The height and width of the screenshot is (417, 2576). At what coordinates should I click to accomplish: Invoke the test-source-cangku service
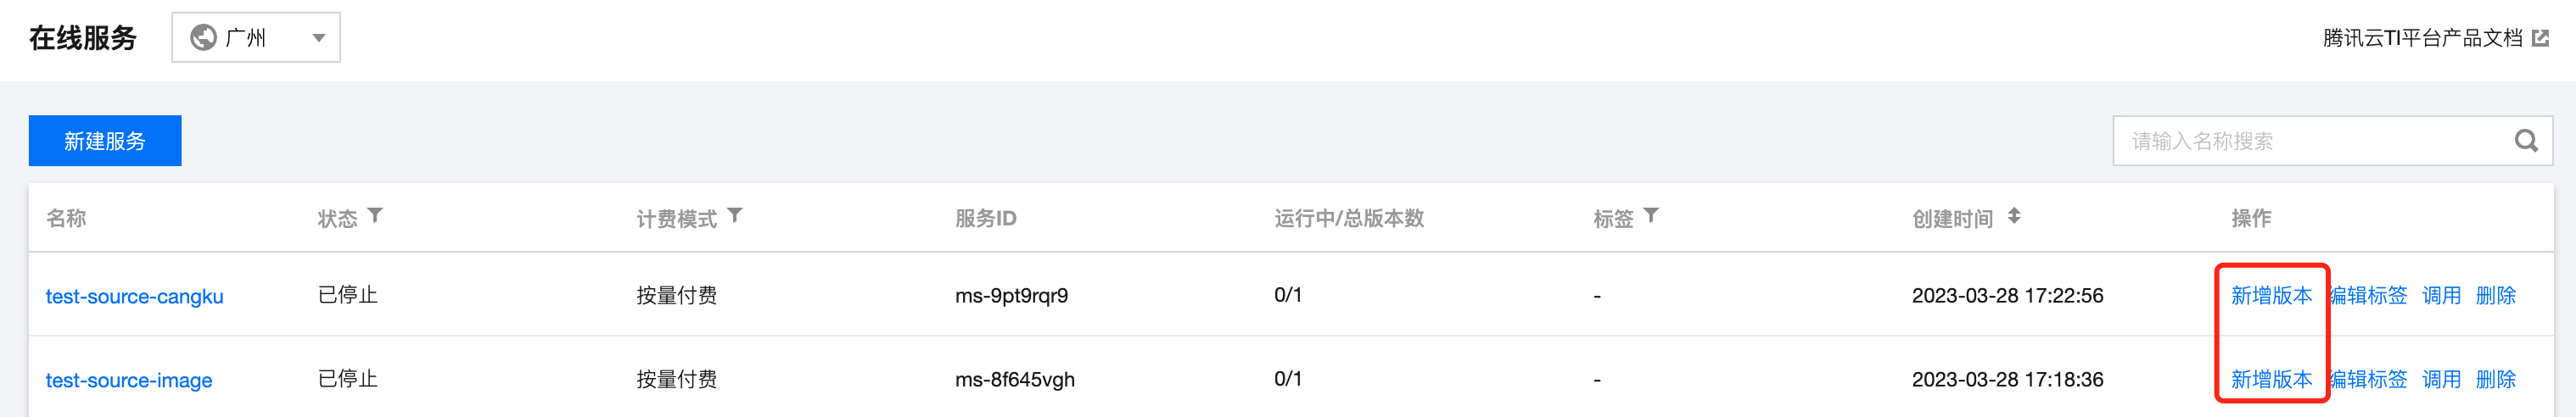[2441, 295]
